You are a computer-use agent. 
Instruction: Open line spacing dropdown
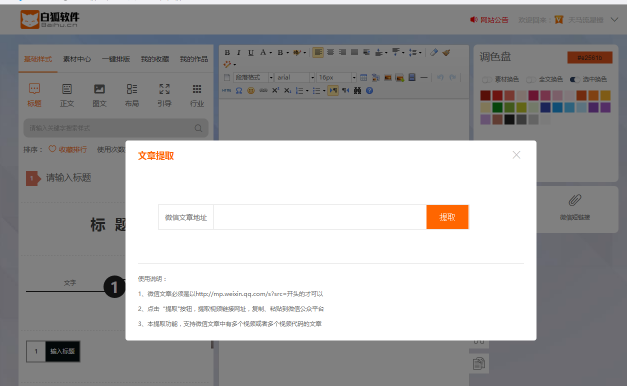(420, 52)
